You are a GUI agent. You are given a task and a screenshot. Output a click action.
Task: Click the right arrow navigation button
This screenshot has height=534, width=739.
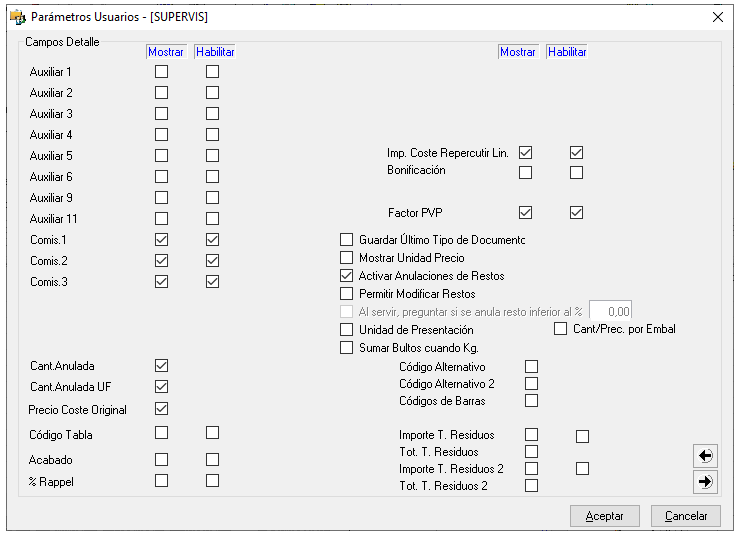[x=705, y=482]
